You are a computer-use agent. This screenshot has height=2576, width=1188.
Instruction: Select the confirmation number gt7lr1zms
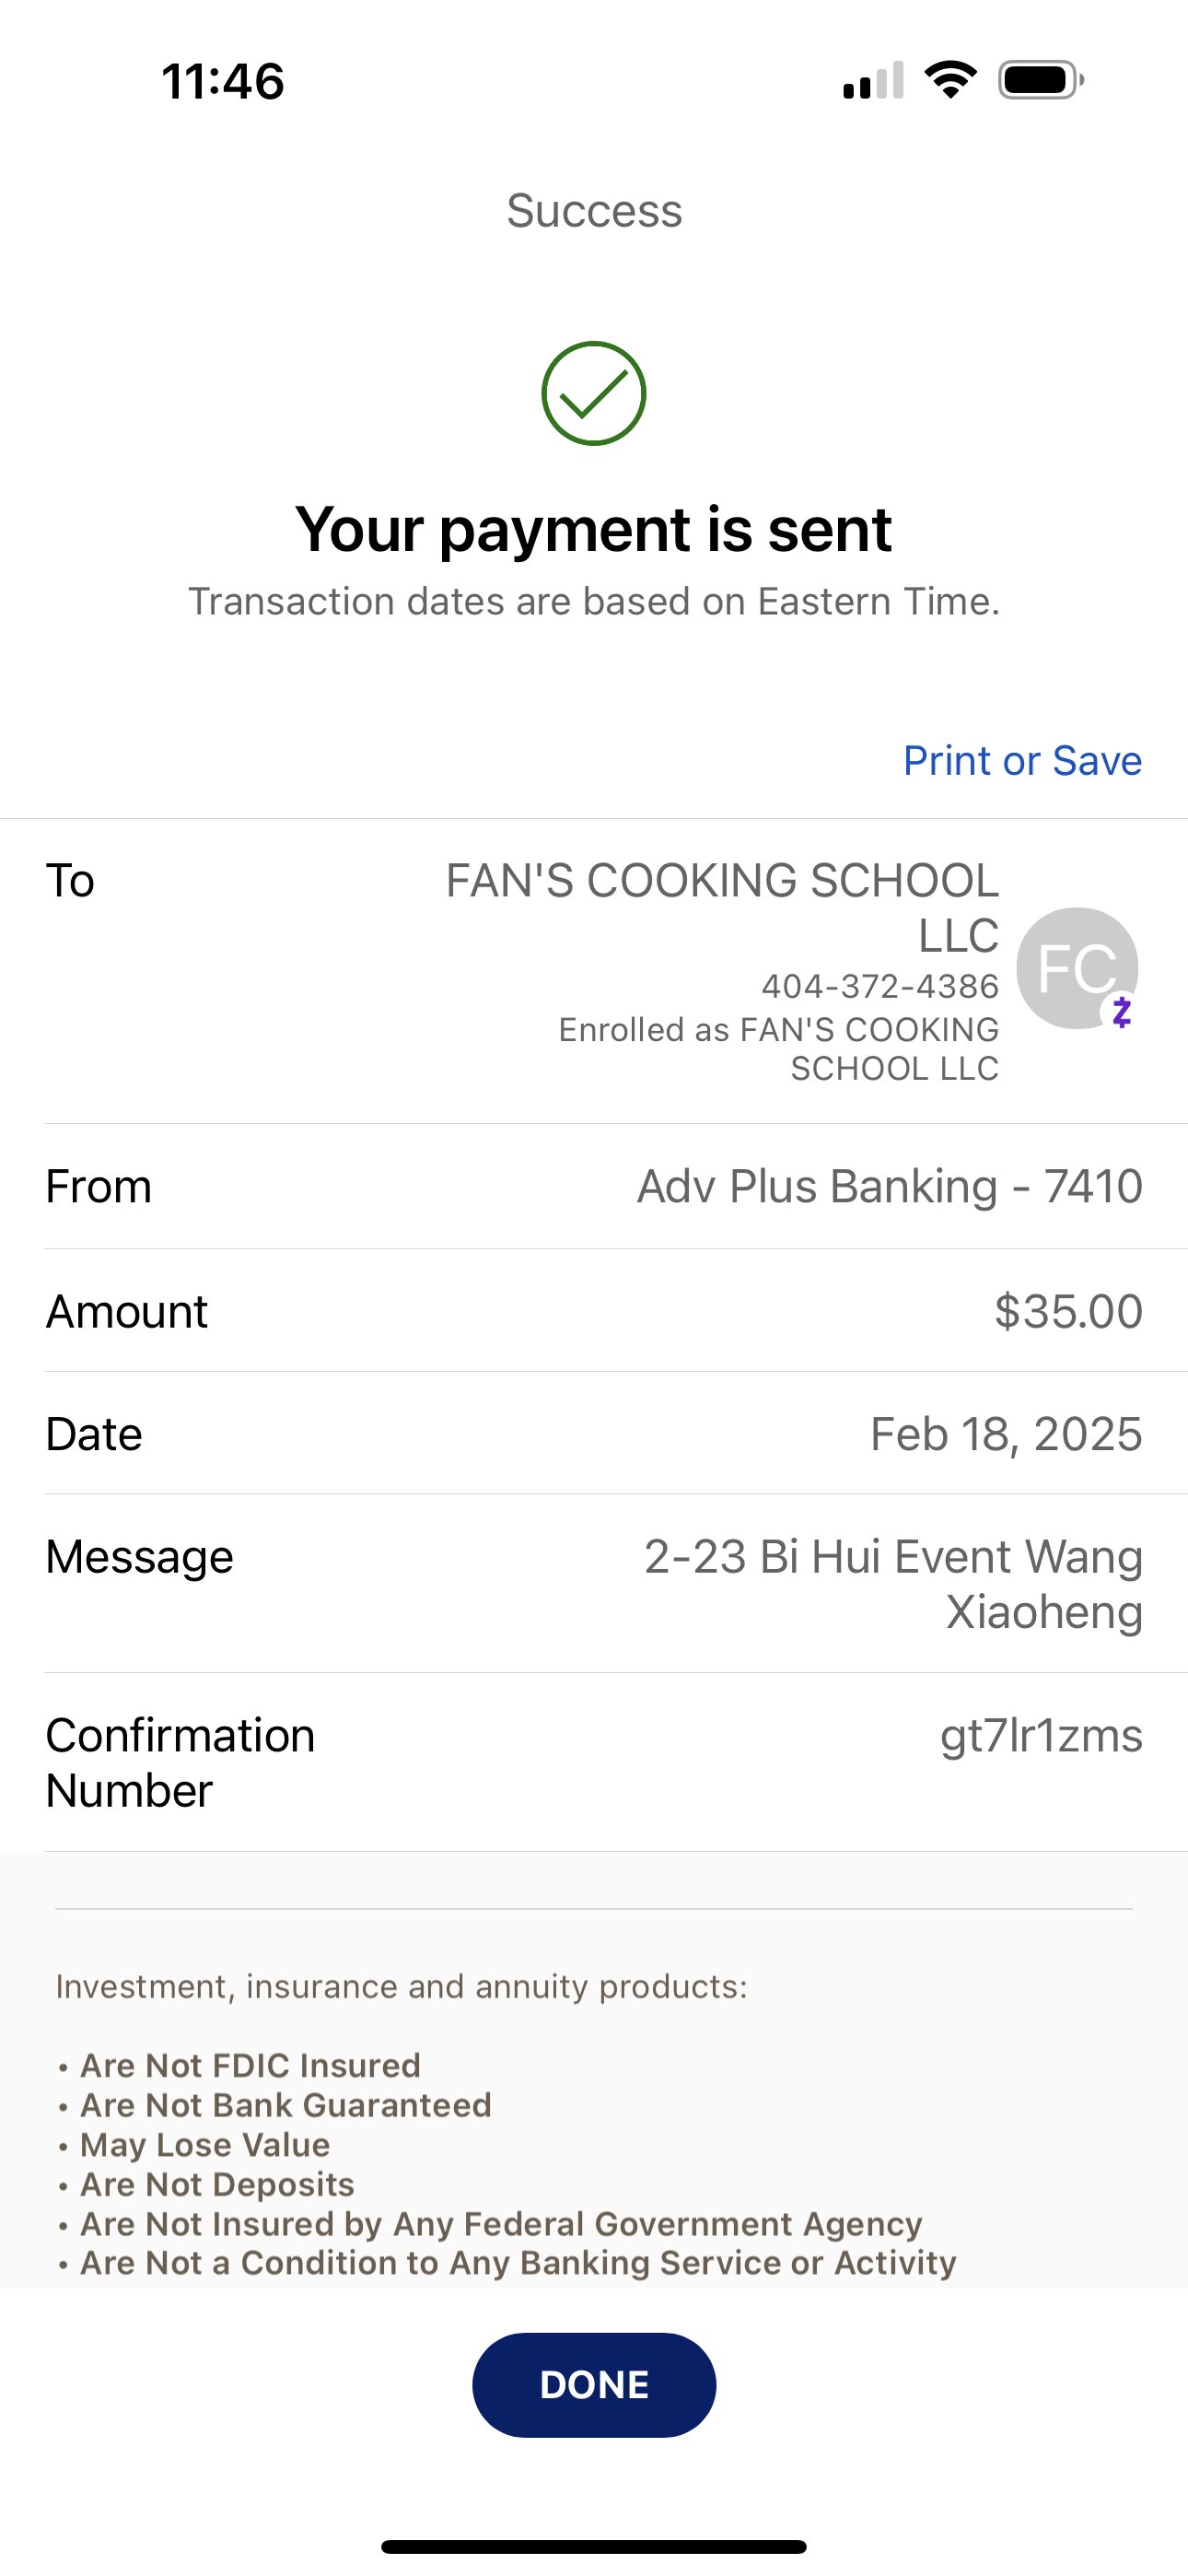click(x=1041, y=1736)
